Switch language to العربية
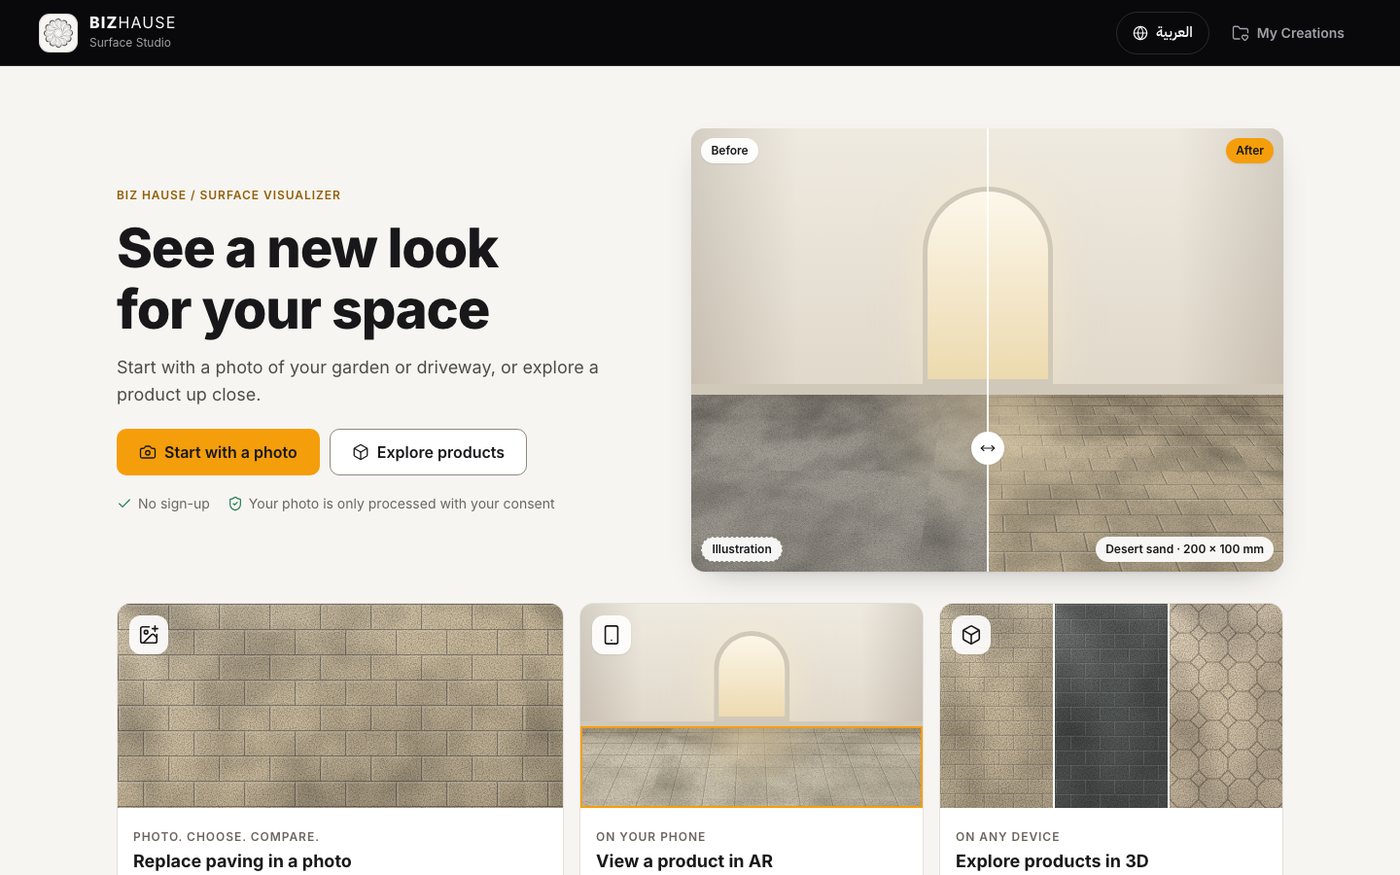The width and height of the screenshot is (1400, 875). click(x=1162, y=33)
